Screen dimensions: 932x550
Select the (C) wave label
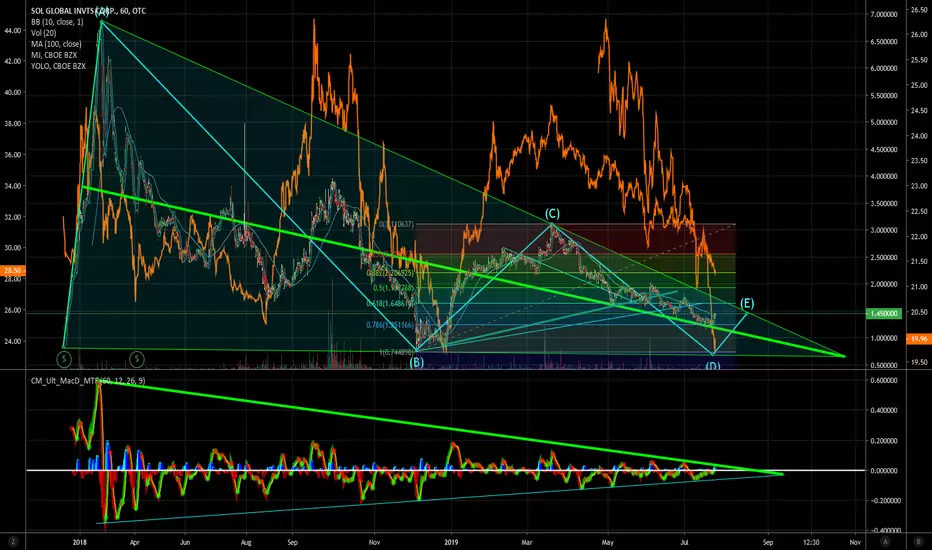click(x=552, y=213)
